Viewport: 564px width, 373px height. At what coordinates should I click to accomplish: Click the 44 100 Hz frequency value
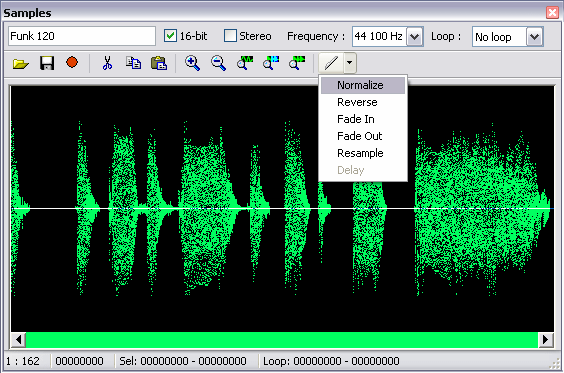[x=379, y=36]
